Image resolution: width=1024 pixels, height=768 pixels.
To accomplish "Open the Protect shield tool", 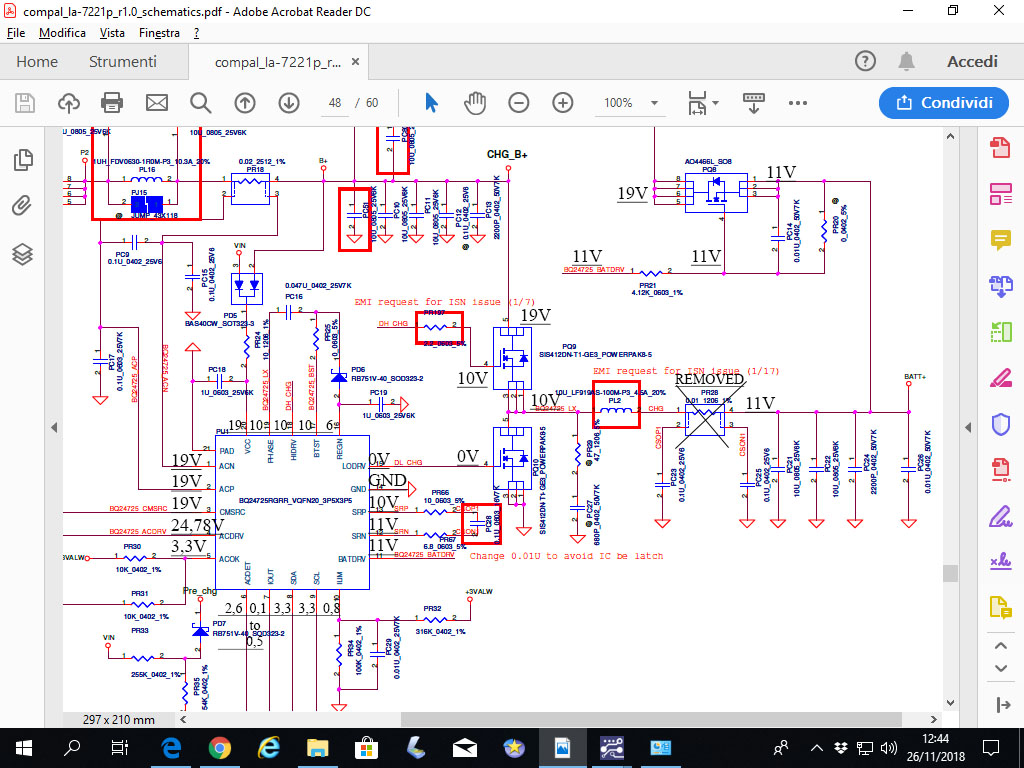I will point(1000,424).
